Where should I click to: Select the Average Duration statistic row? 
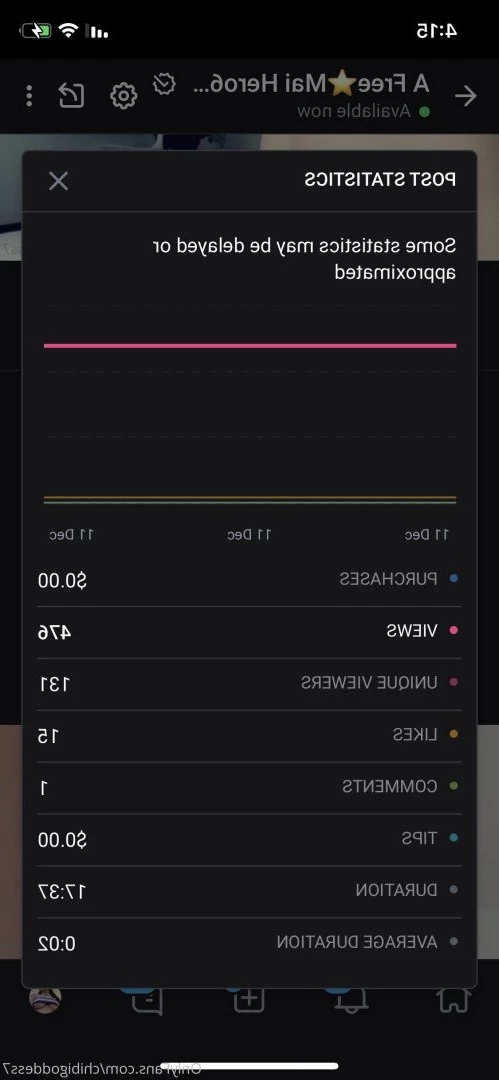tap(249, 942)
